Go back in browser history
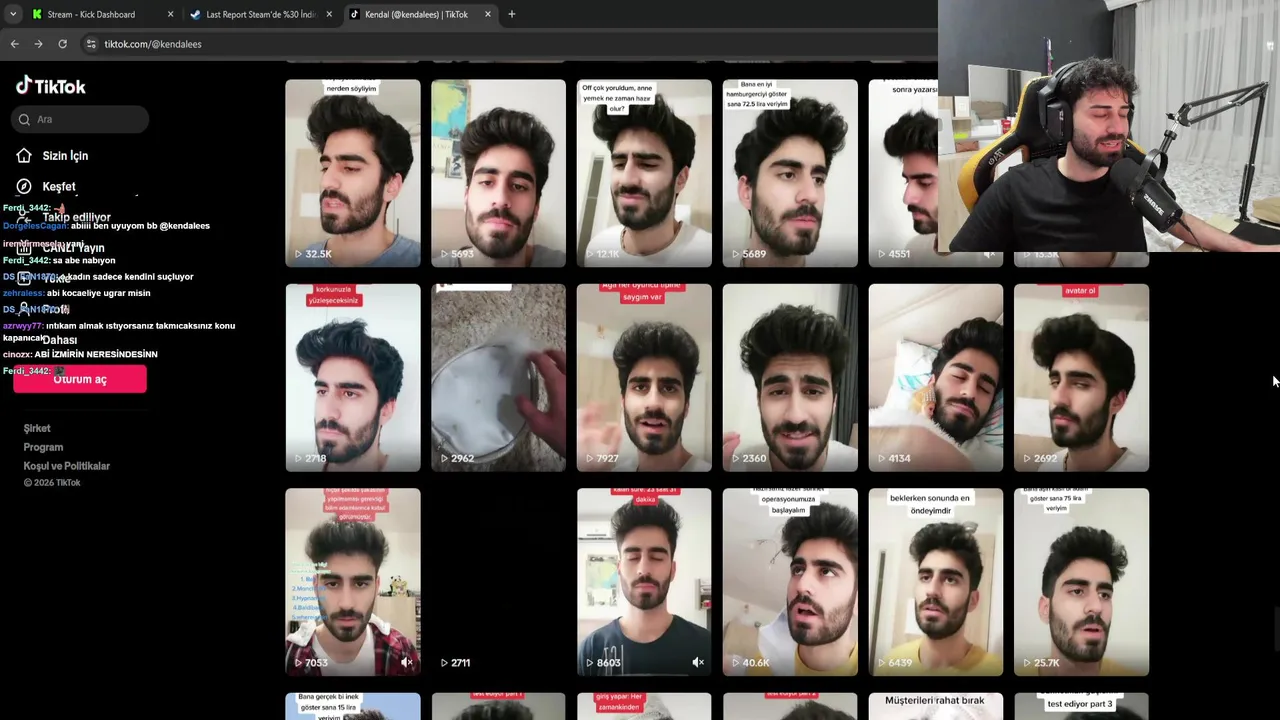The image size is (1280, 720). coord(14,44)
